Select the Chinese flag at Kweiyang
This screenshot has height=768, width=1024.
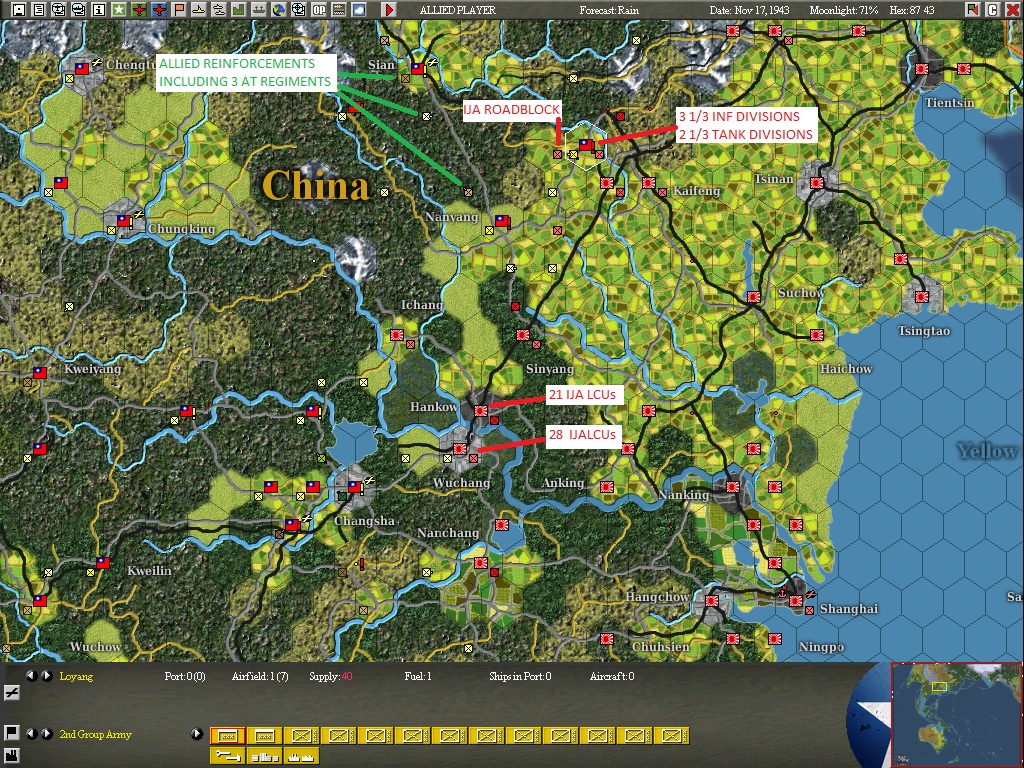40,373
